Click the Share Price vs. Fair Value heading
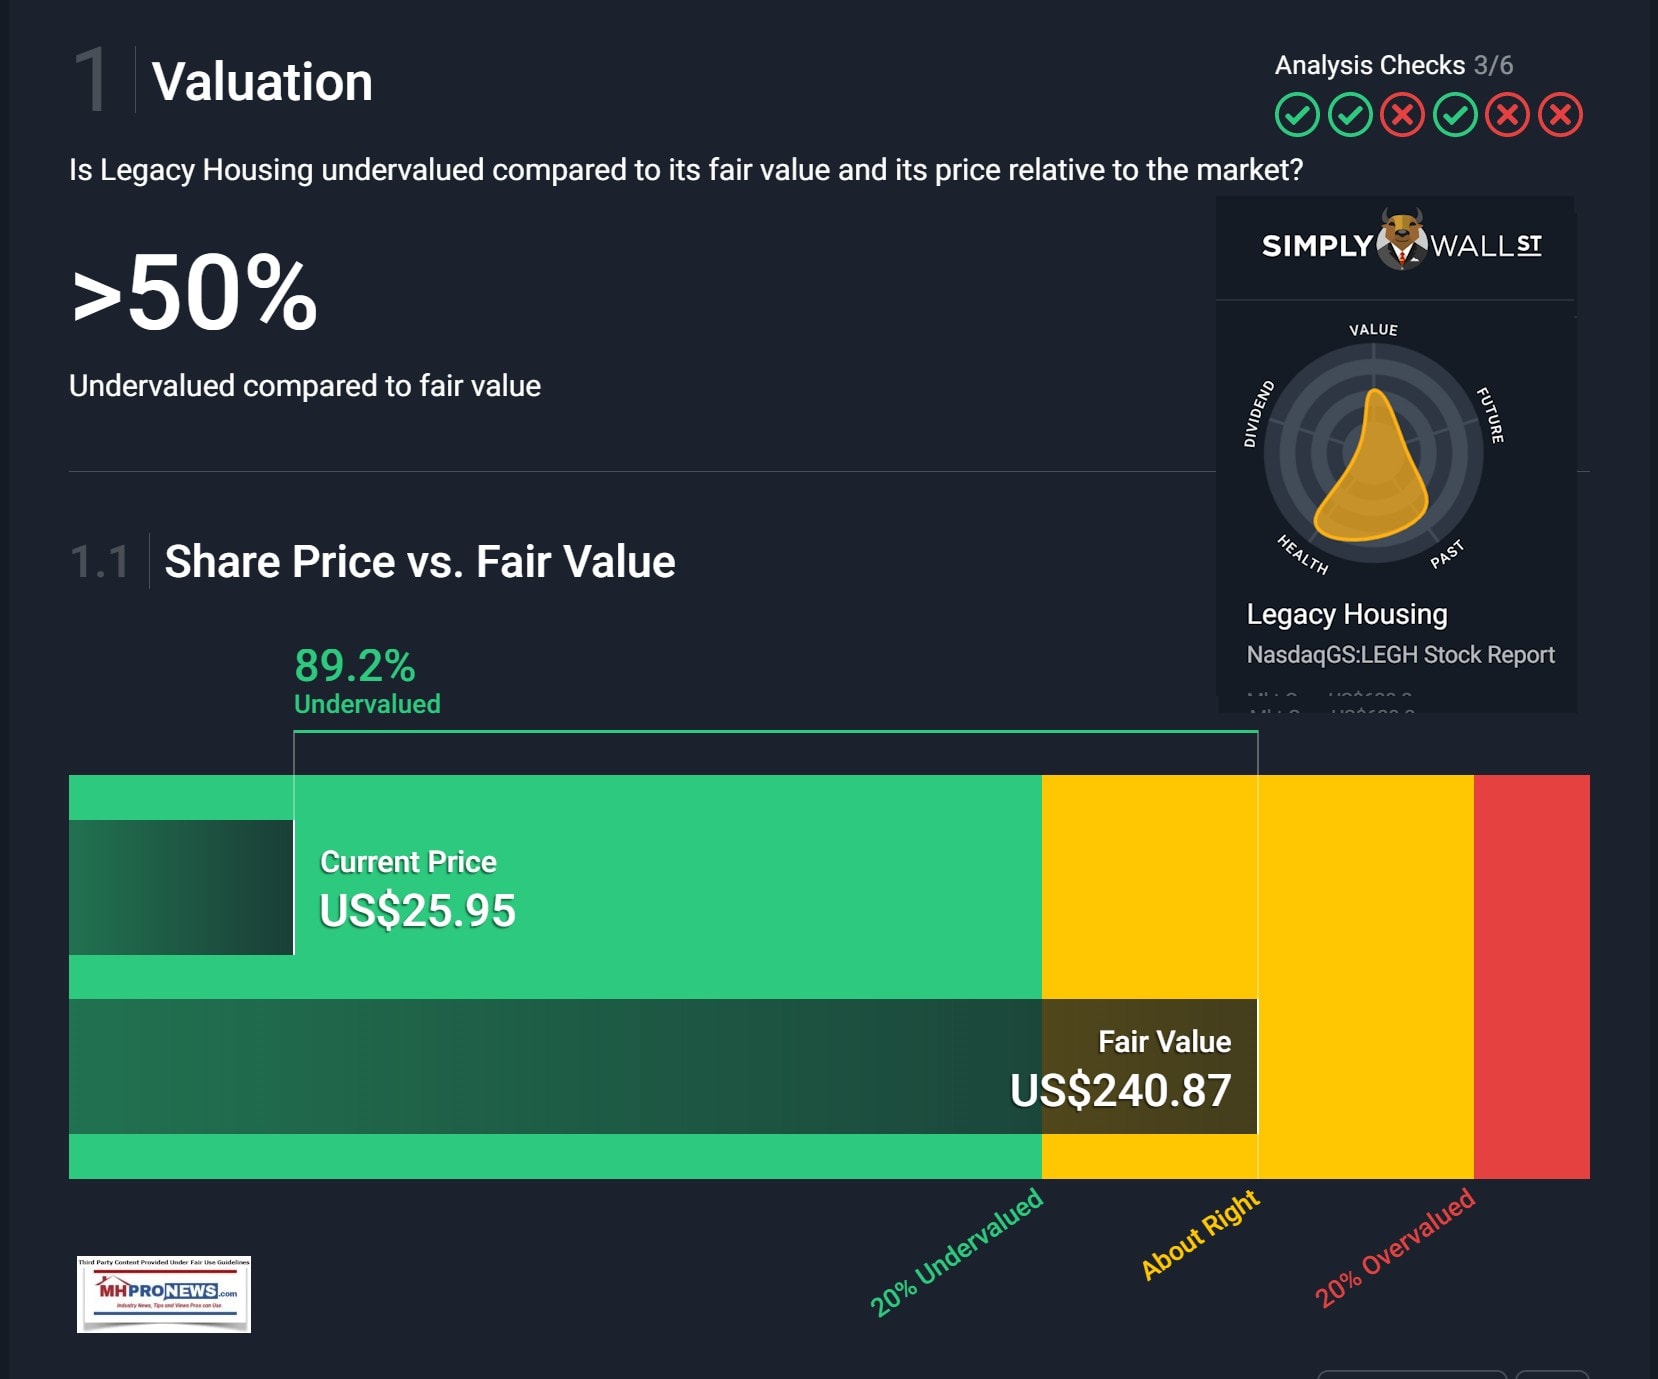Viewport: 1658px width, 1379px height. tap(420, 561)
